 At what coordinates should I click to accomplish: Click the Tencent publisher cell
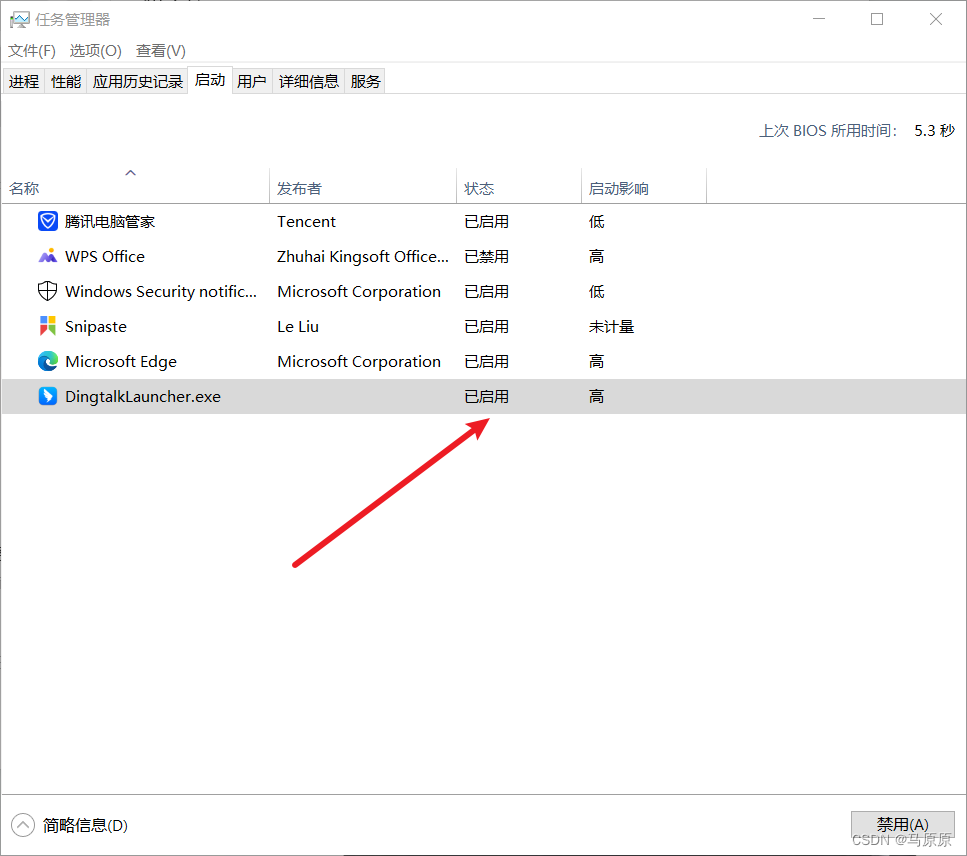tap(306, 221)
